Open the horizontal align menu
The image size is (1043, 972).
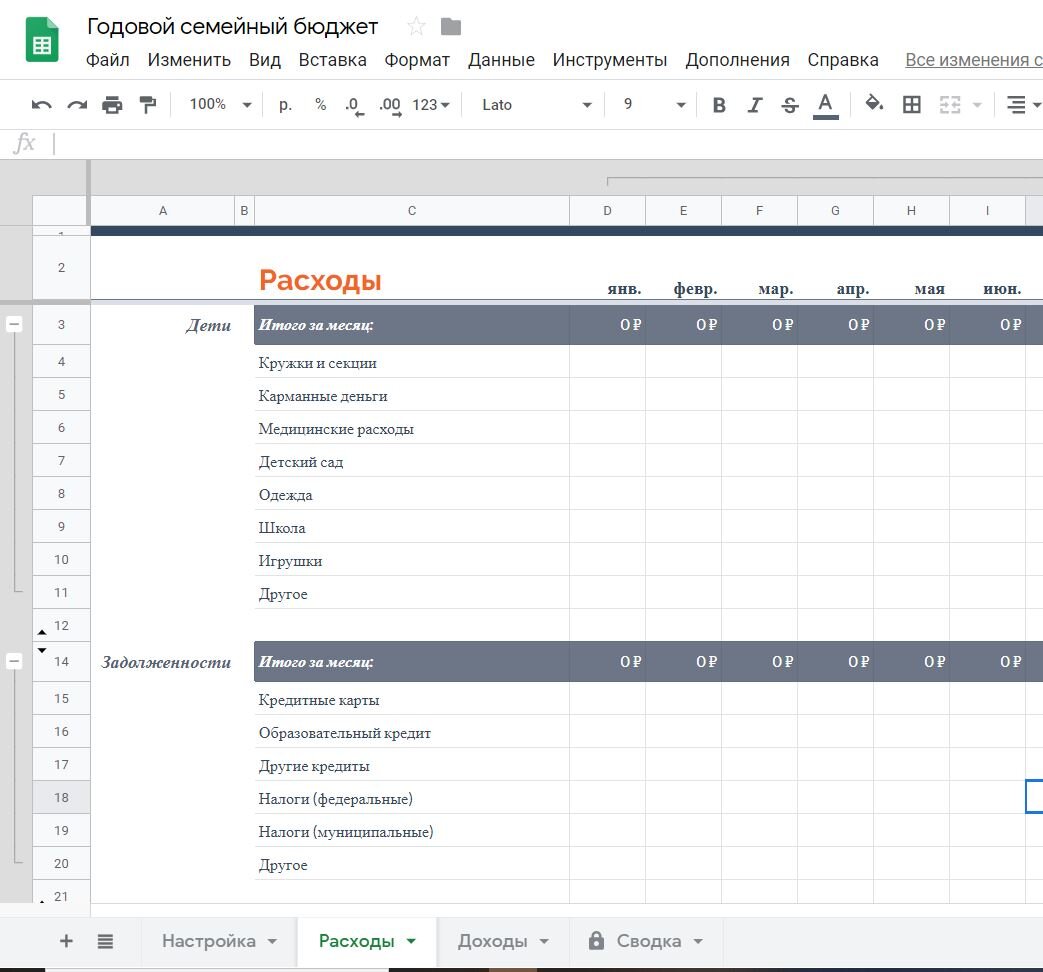pos(1022,105)
